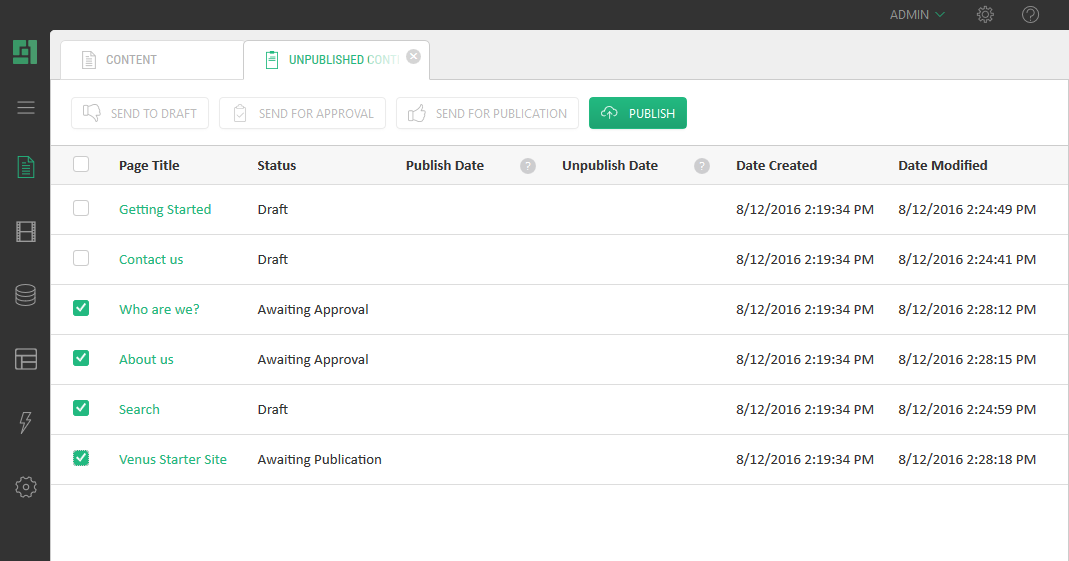Click Draft status in Contact us row
Screen dimensions: 1069x561
tap(273, 260)
